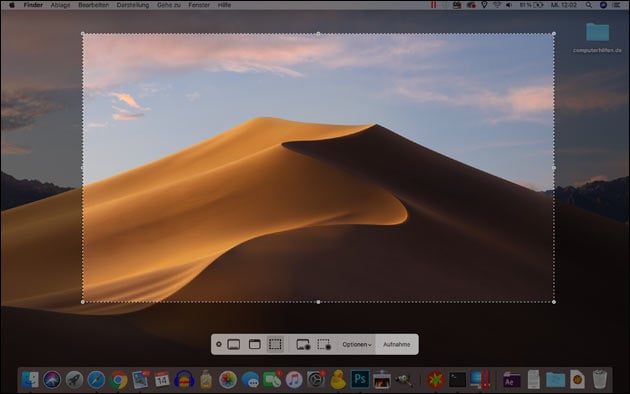Select capture selected window mode
Viewport: 630px width, 394px height.
click(x=255, y=344)
